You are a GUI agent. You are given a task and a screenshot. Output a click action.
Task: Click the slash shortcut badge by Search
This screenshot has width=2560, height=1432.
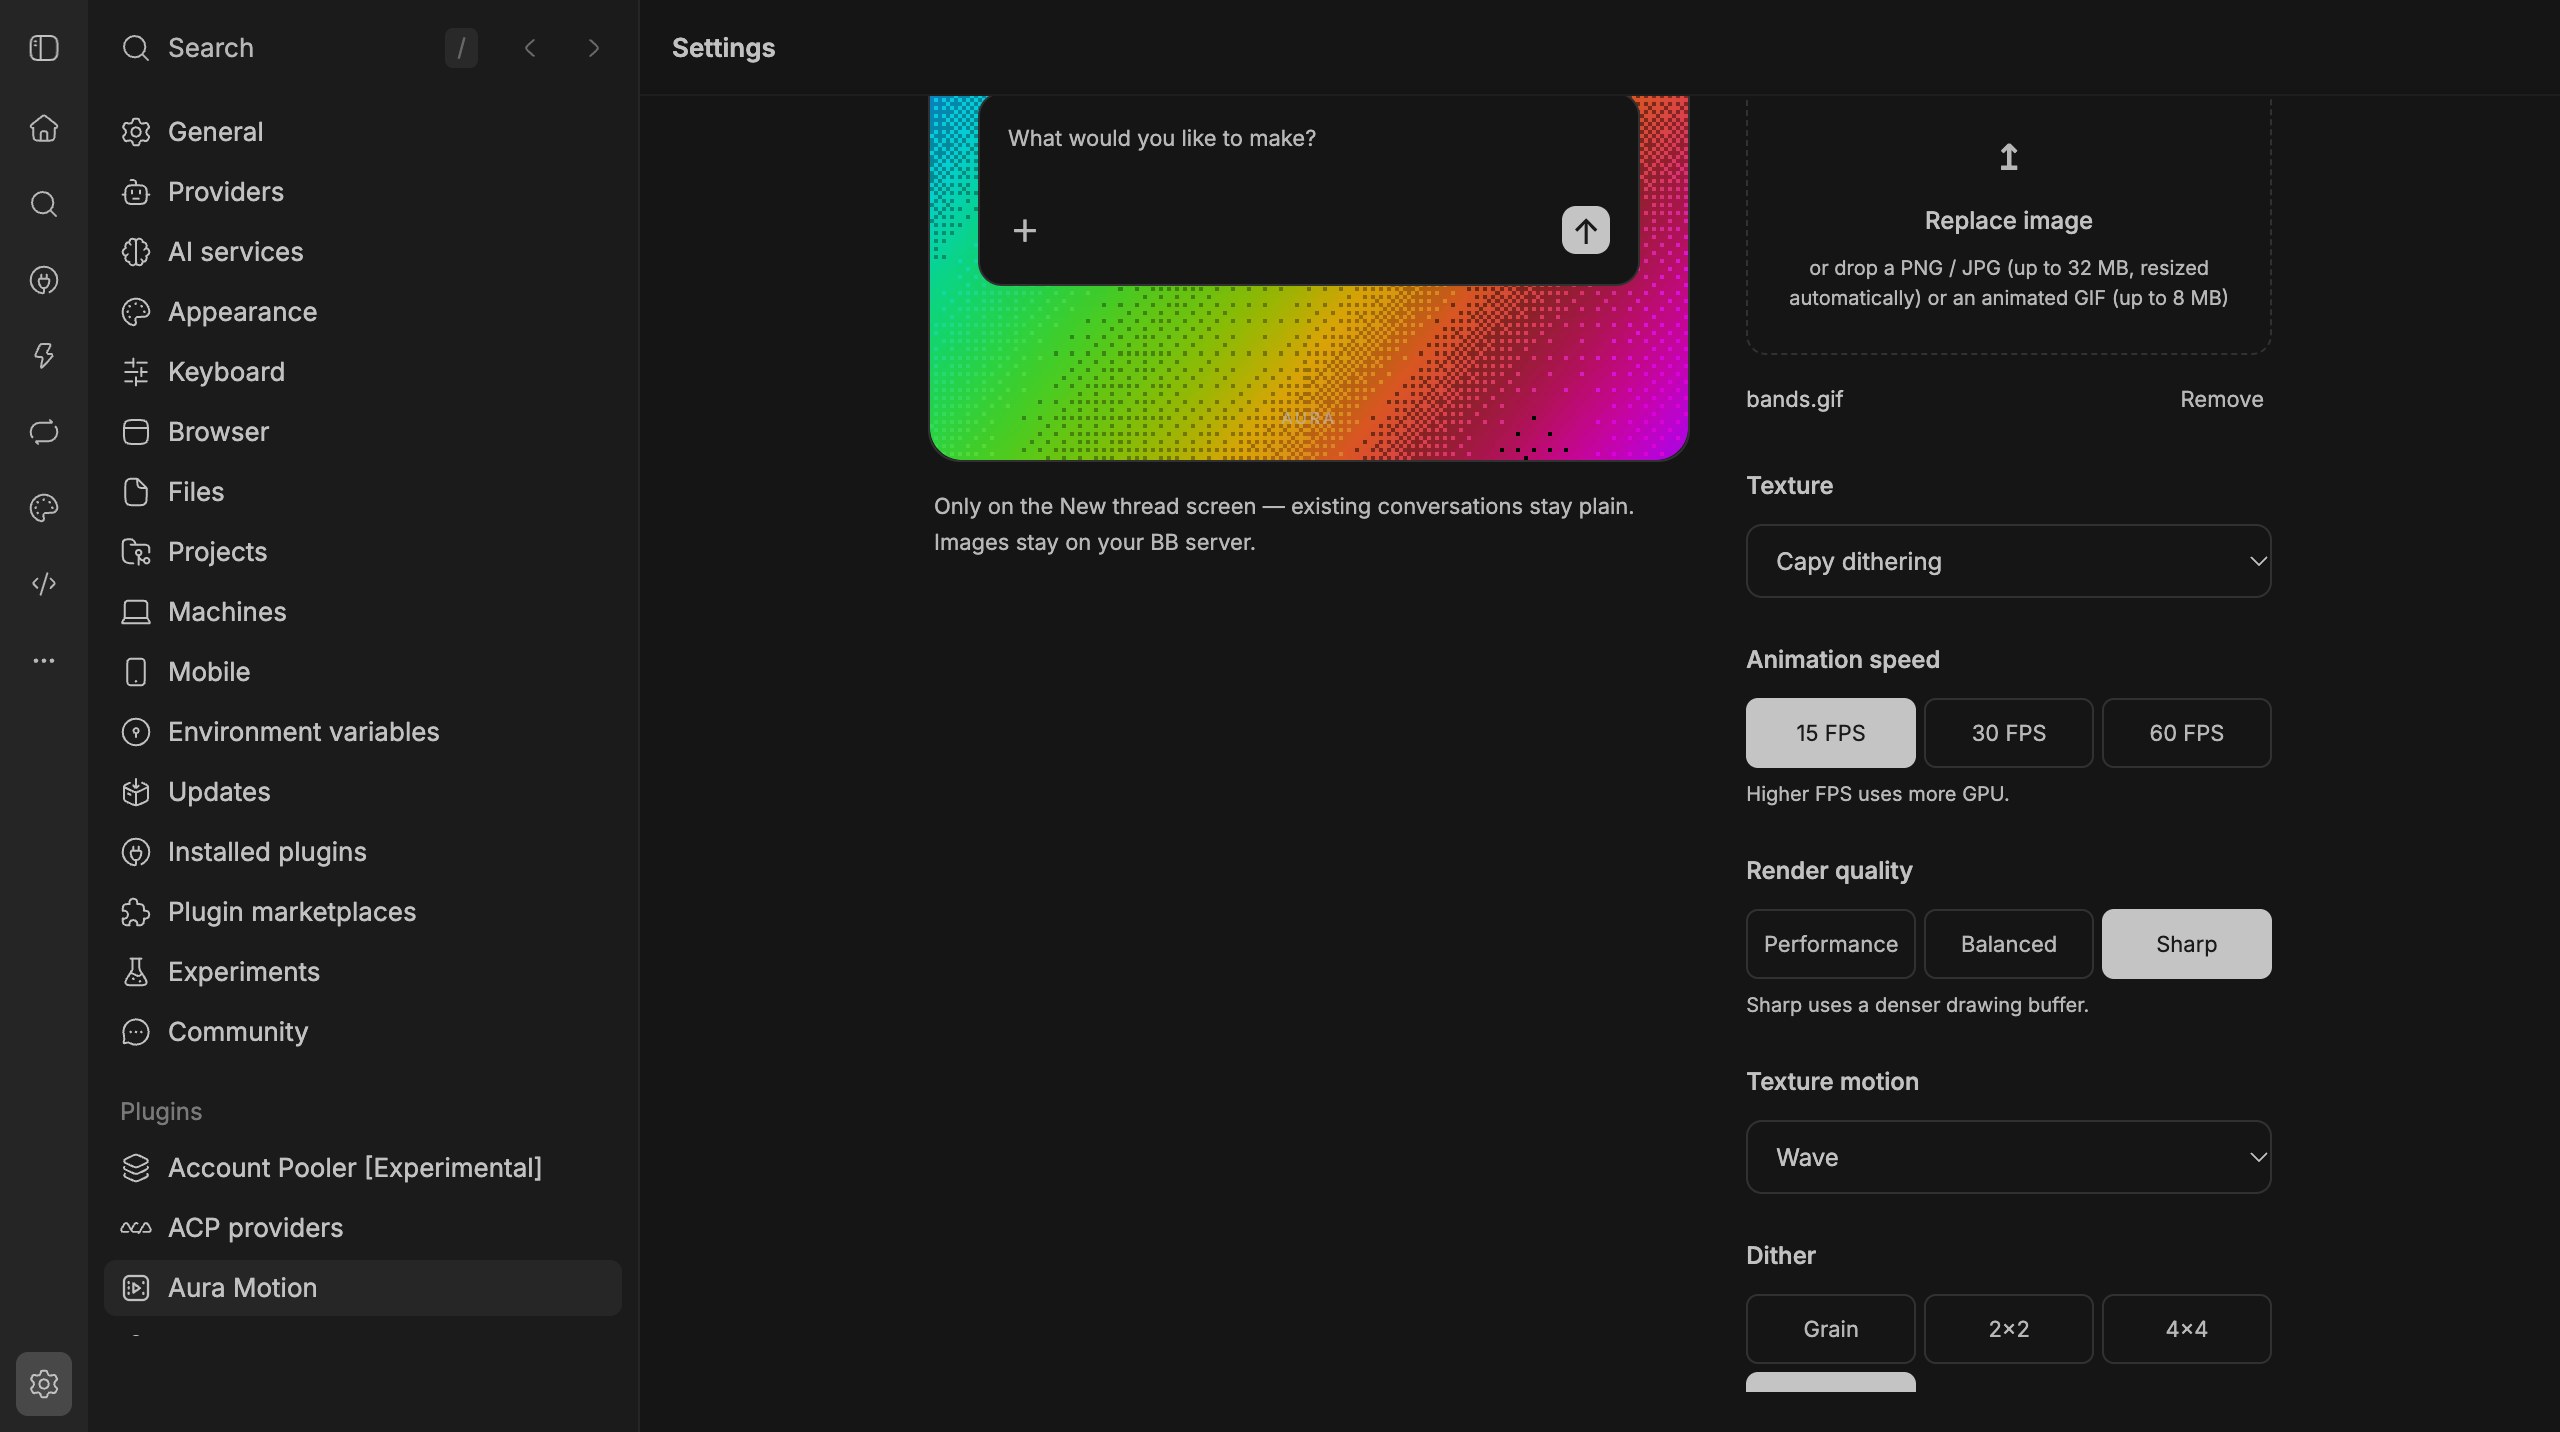[461, 48]
